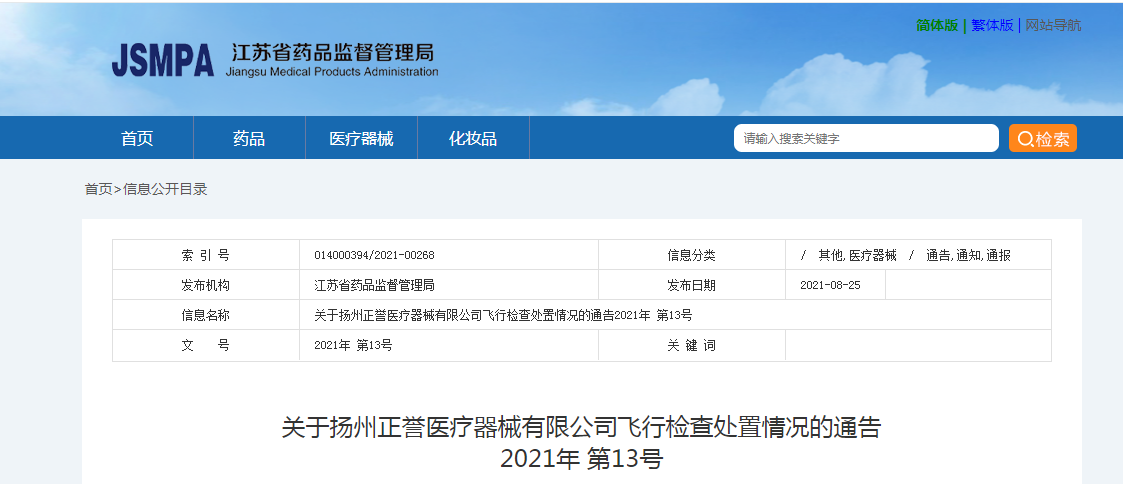Click publish date 2021-08-25

[x=830, y=285]
